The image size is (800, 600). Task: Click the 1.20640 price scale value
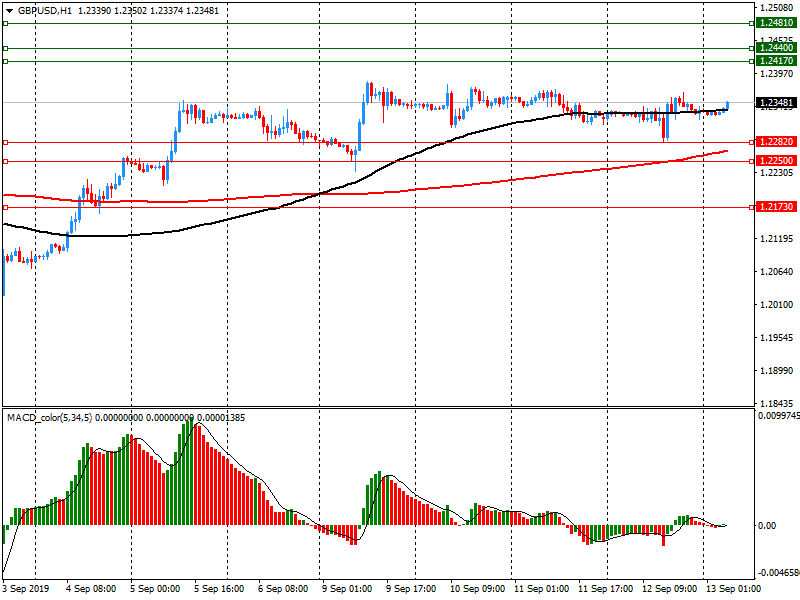777,271
